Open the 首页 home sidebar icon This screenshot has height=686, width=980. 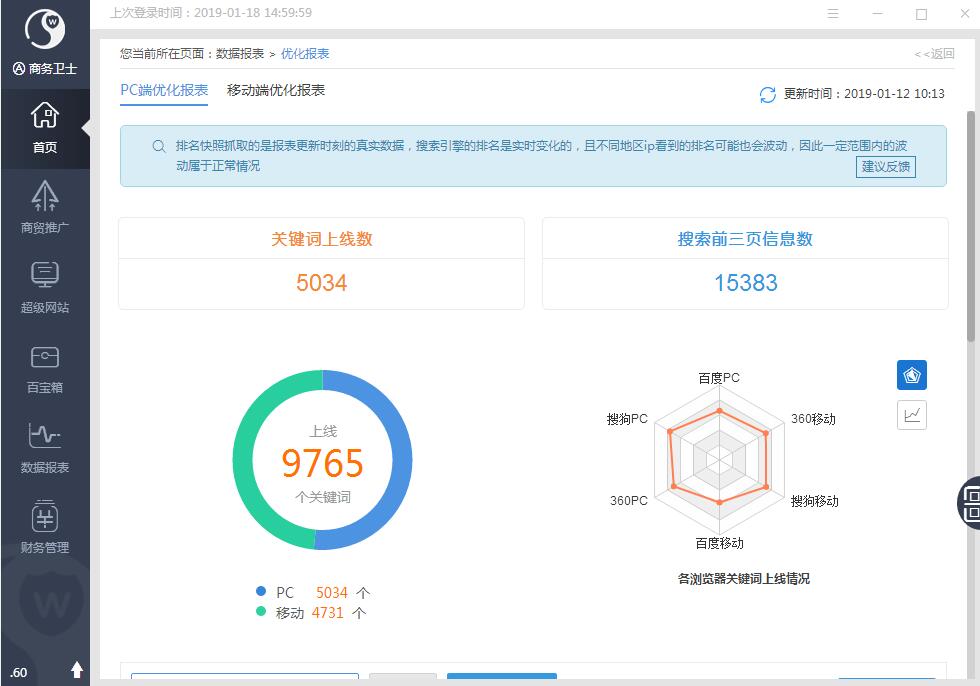pos(45,127)
